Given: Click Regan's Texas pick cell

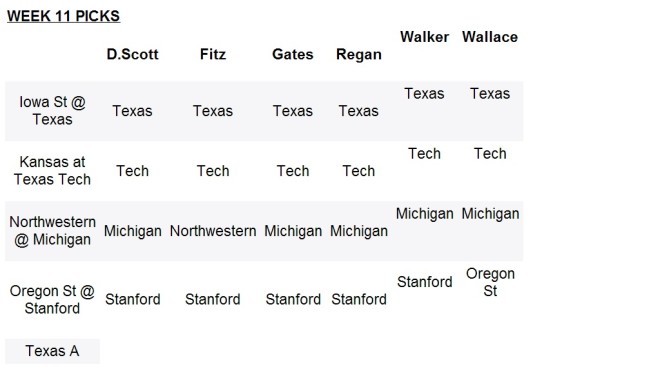Looking at the screenshot, I should pos(359,111).
